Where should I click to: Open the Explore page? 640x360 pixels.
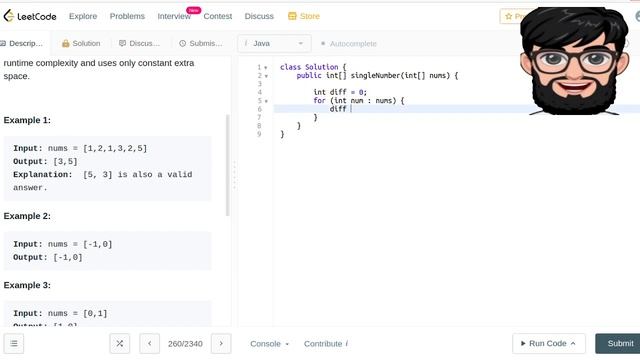coord(83,16)
